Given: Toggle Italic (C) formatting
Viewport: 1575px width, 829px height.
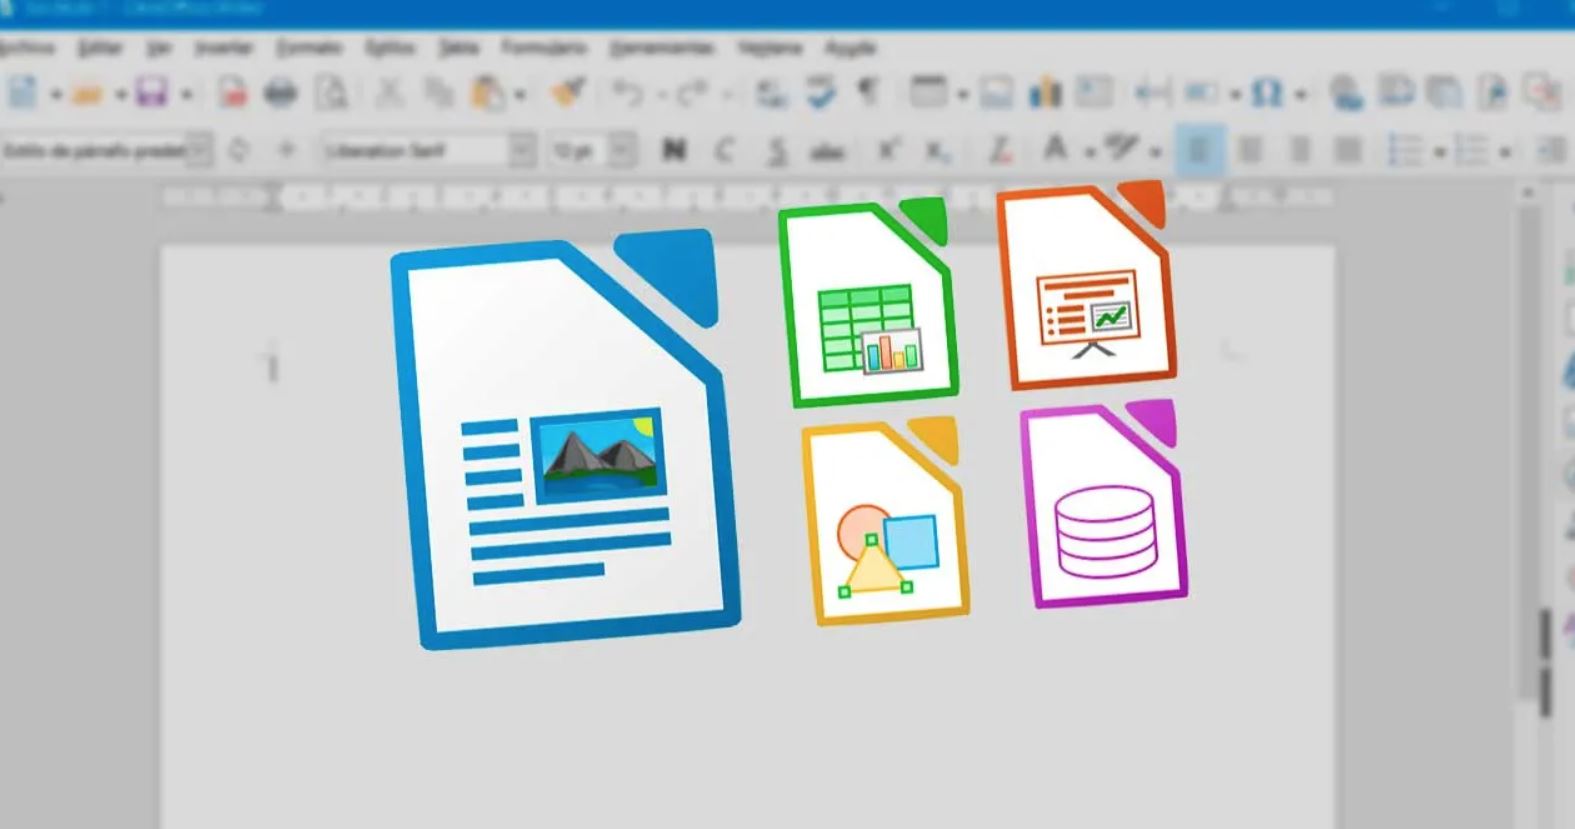Looking at the screenshot, I should (725, 150).
